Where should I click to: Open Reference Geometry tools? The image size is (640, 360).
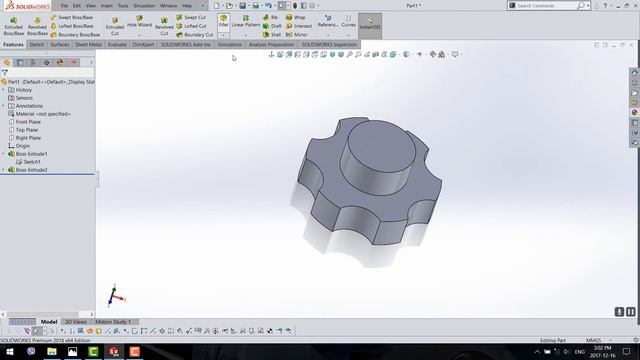point(328,21)
